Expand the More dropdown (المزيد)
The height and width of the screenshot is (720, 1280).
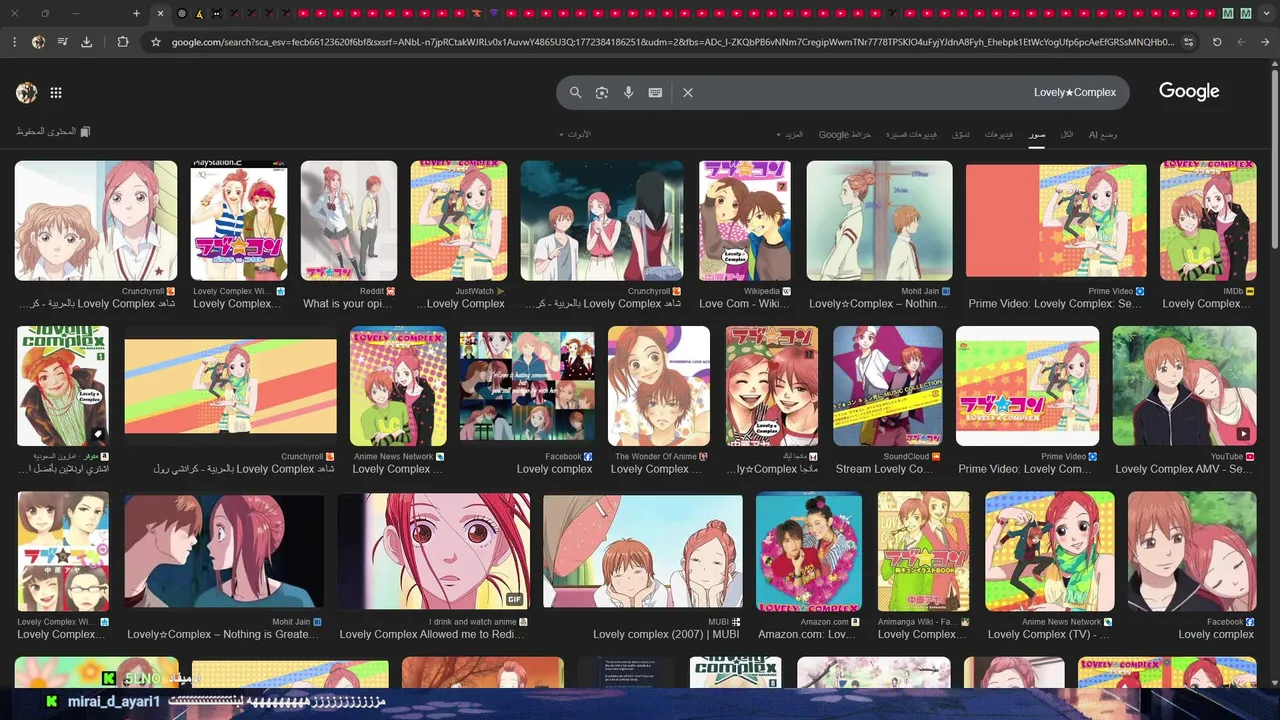pos(790,134)
